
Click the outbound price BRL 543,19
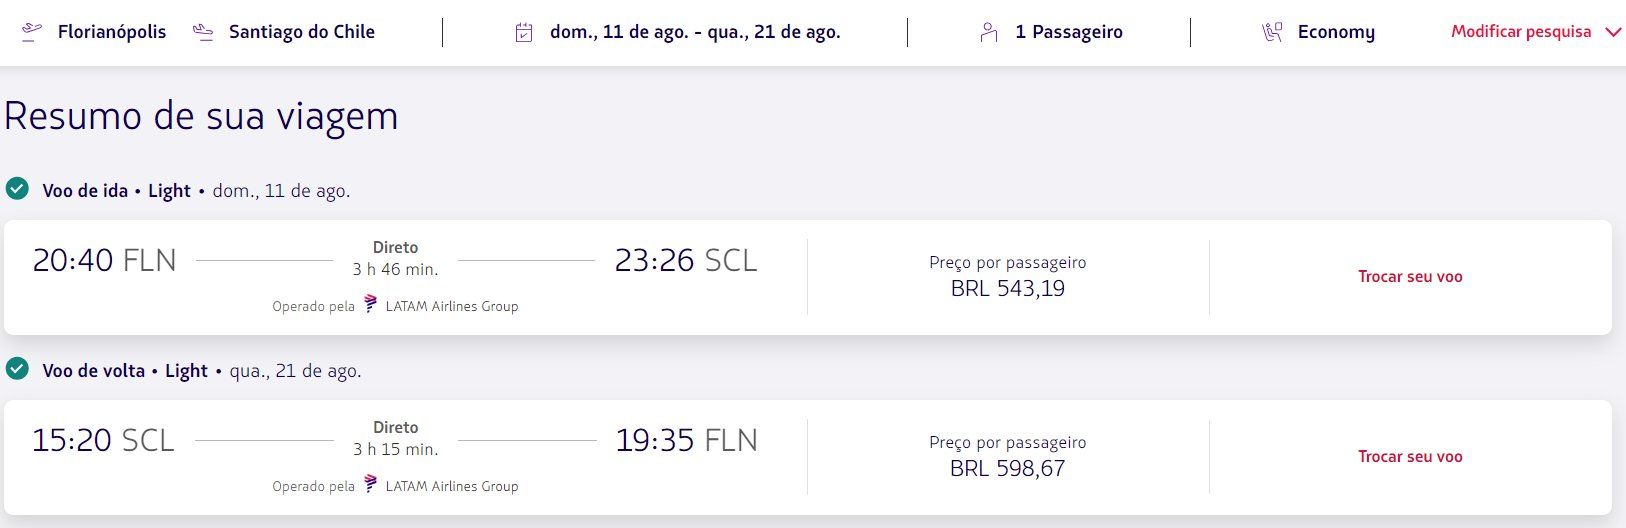1008,289
